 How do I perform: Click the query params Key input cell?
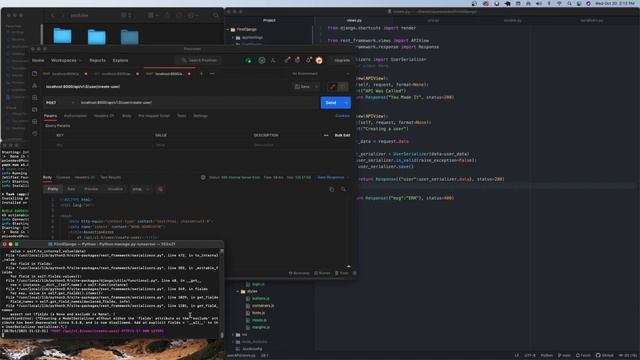click(x=102, y=145)
